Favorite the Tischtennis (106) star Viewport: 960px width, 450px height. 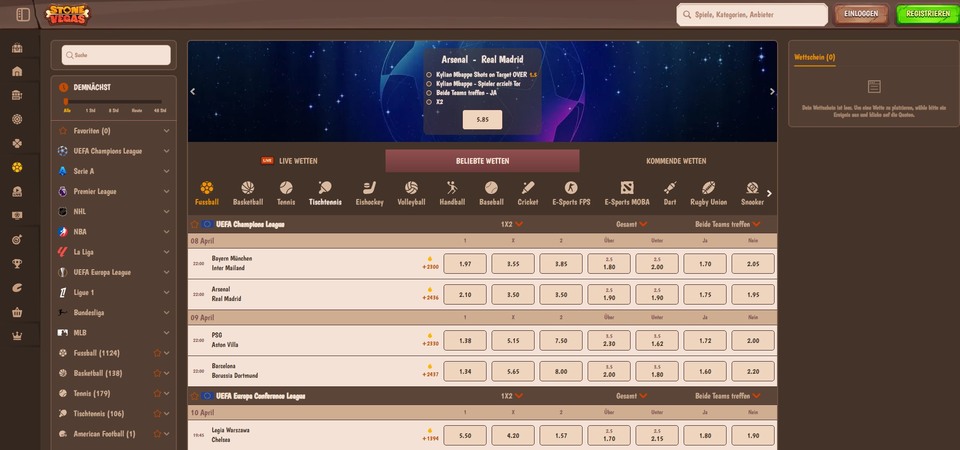157,414
